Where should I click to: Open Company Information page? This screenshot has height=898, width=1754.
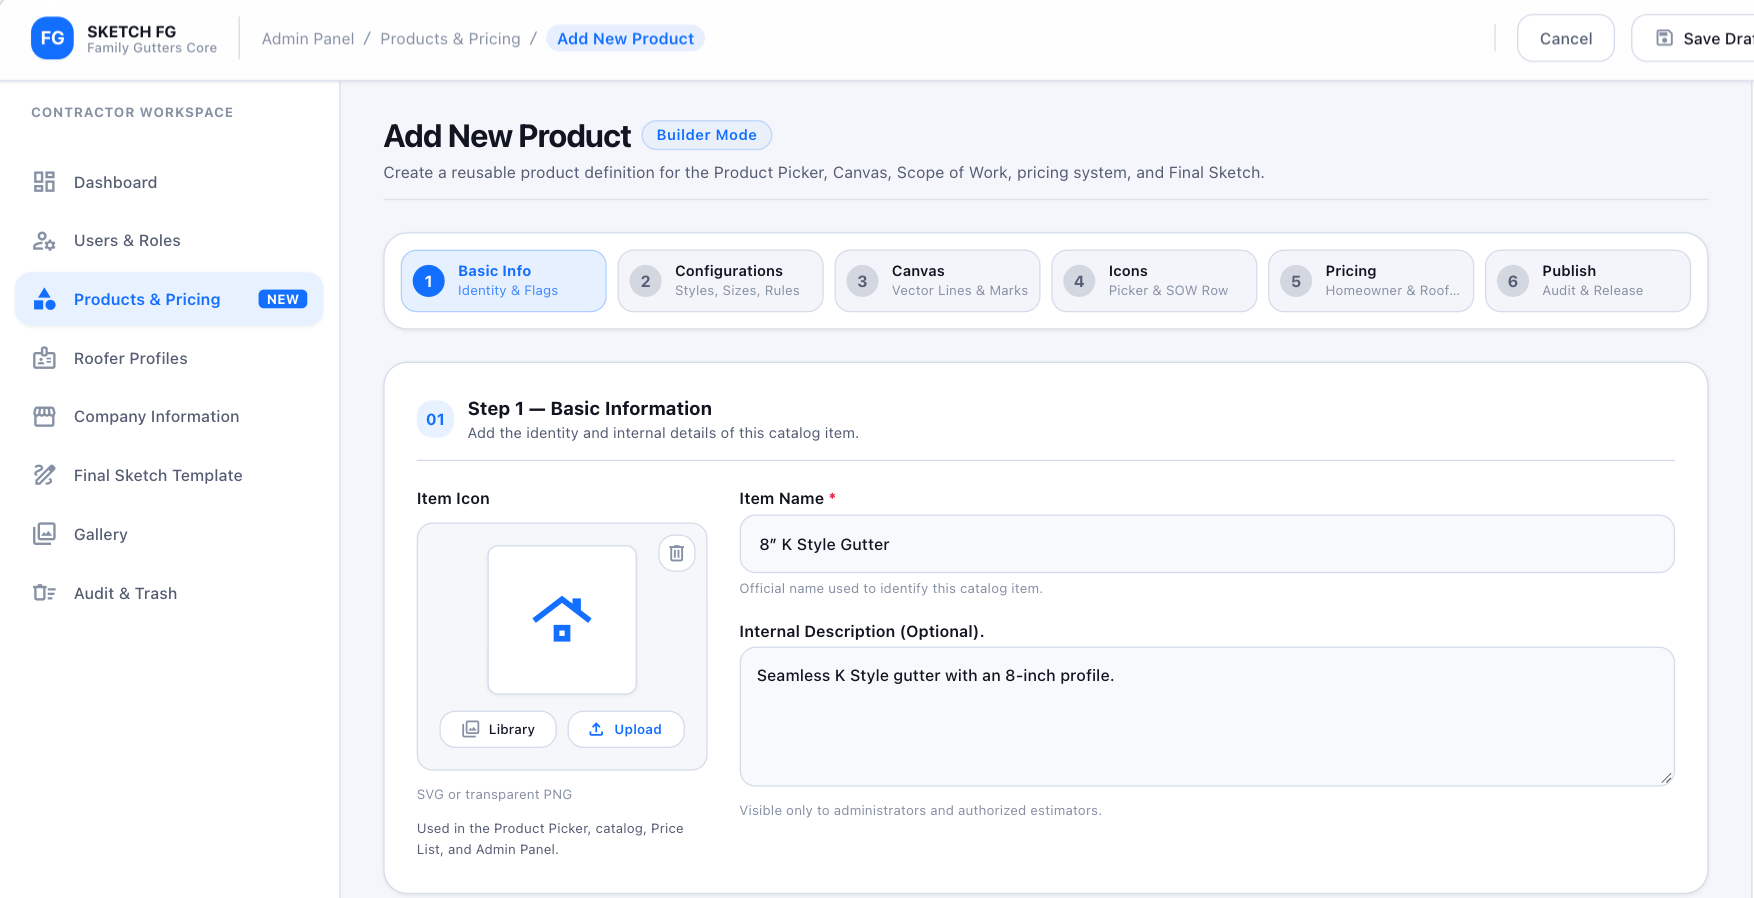pos(169,416)
